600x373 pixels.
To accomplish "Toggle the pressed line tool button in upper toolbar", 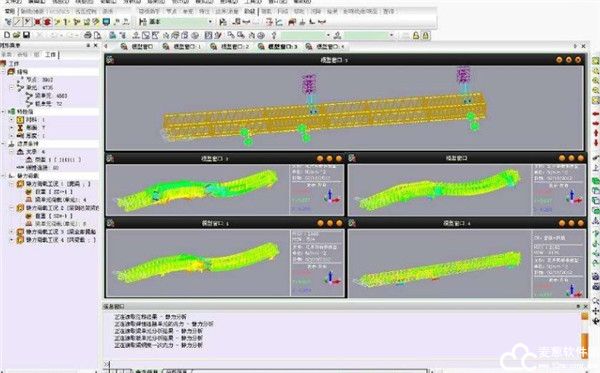I will (x=18, y=22).
